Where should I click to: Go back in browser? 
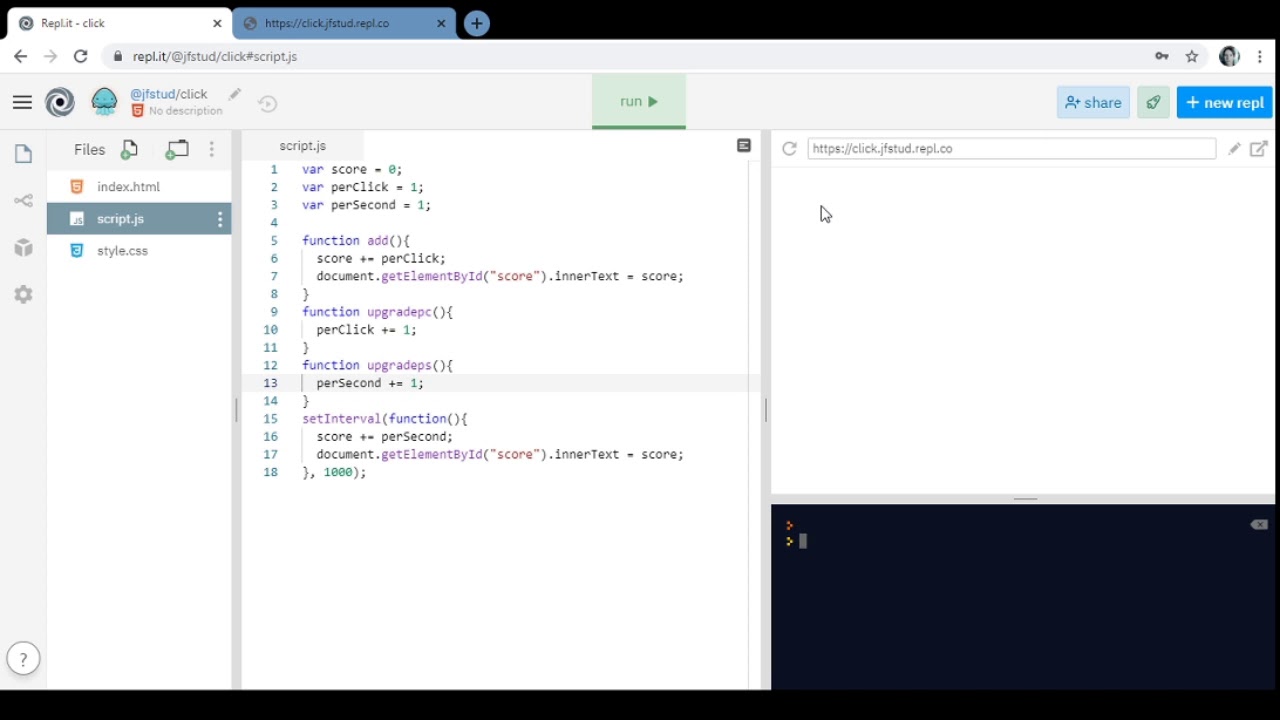(20, 56)
